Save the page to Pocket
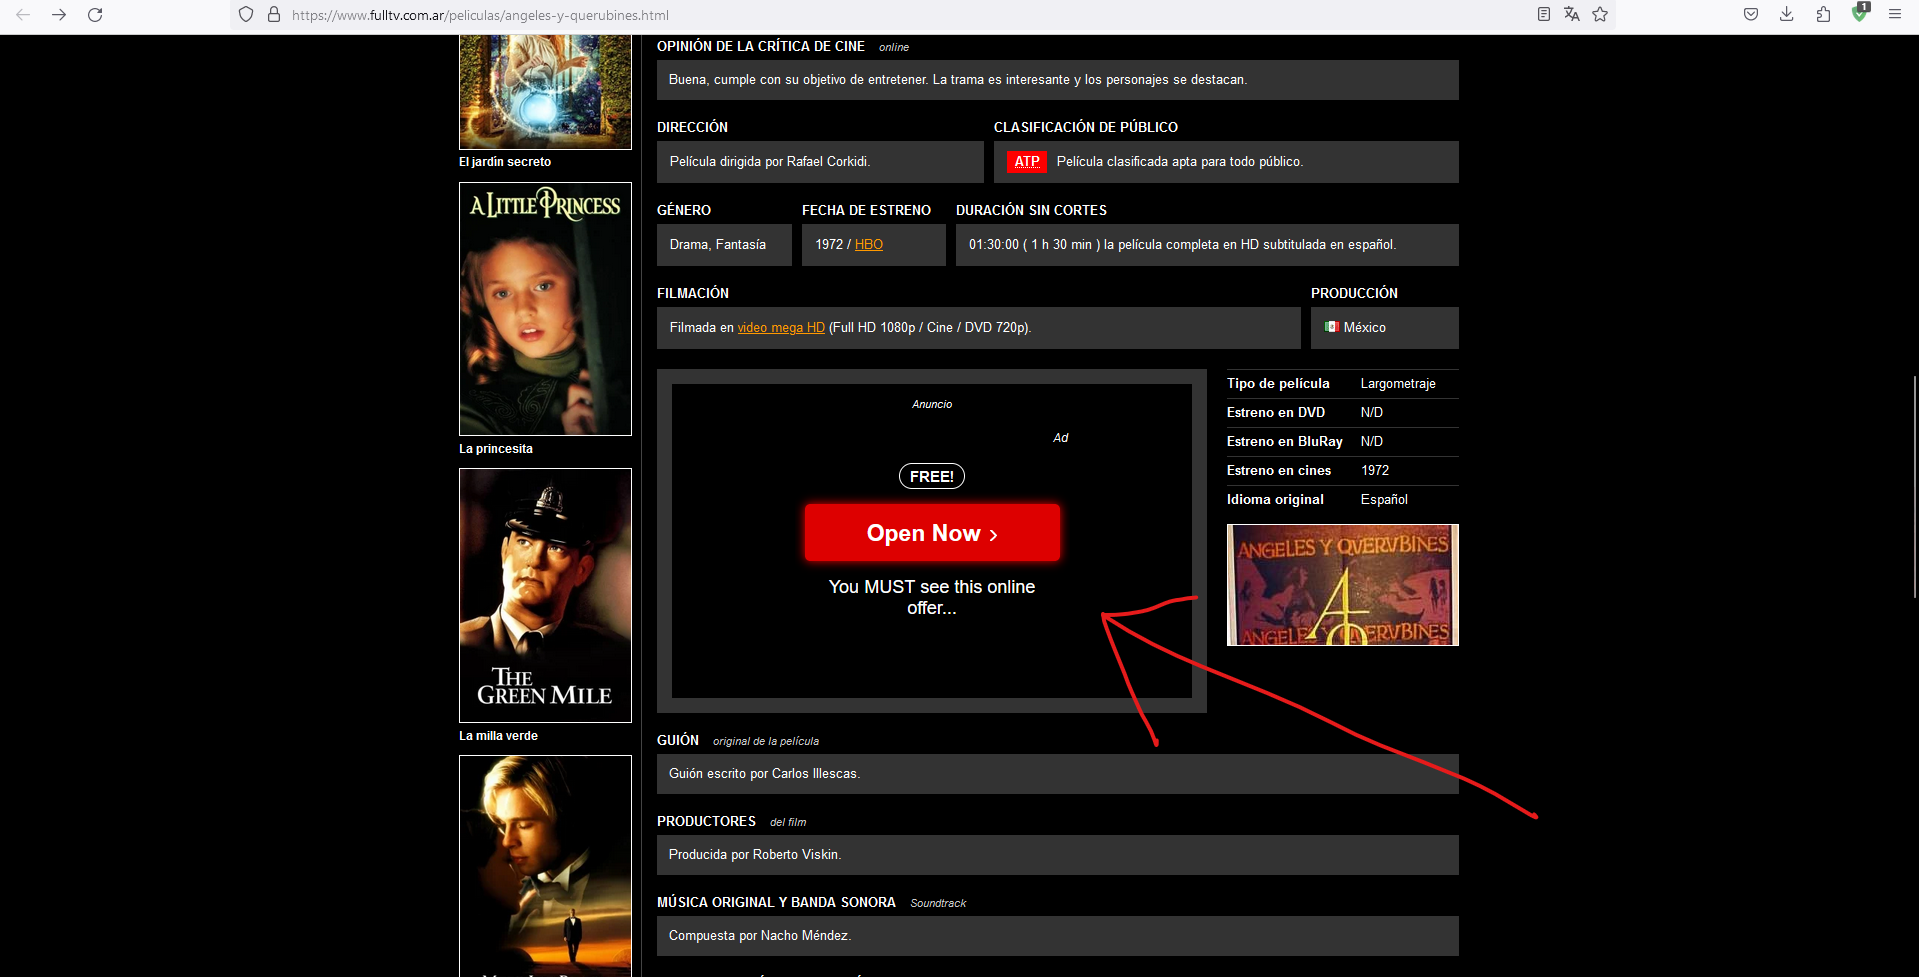 1750,14
